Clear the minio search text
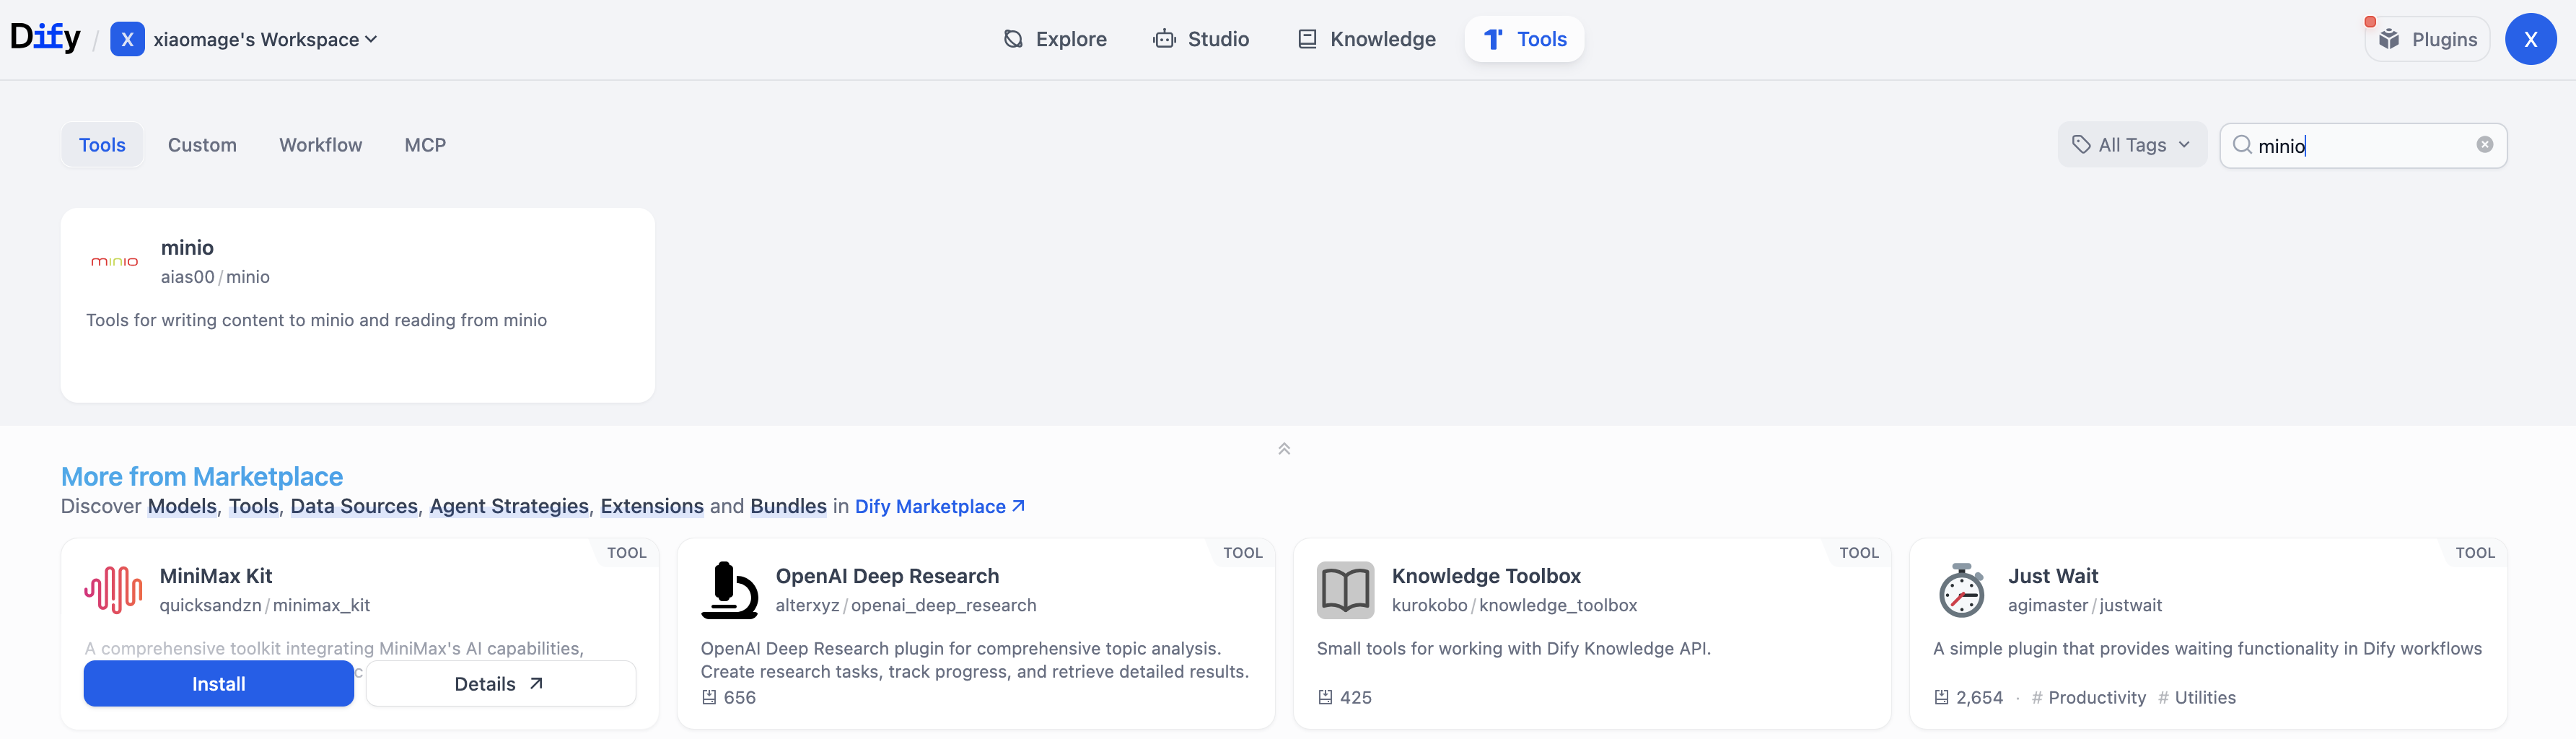Viewport: 2576px width, 739px height. click(2484, 145)
